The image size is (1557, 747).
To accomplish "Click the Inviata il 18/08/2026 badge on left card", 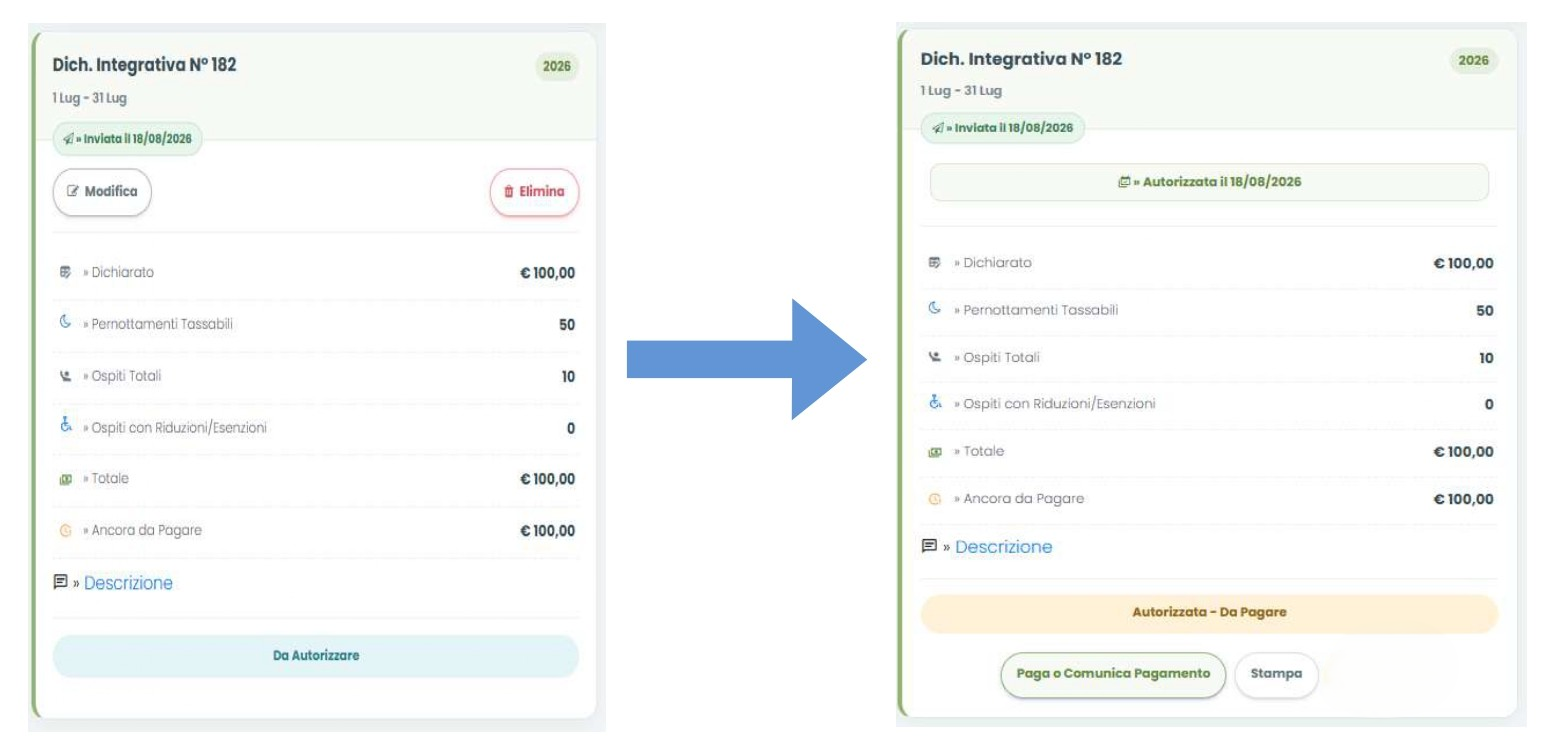I will [x=128, y=140].
